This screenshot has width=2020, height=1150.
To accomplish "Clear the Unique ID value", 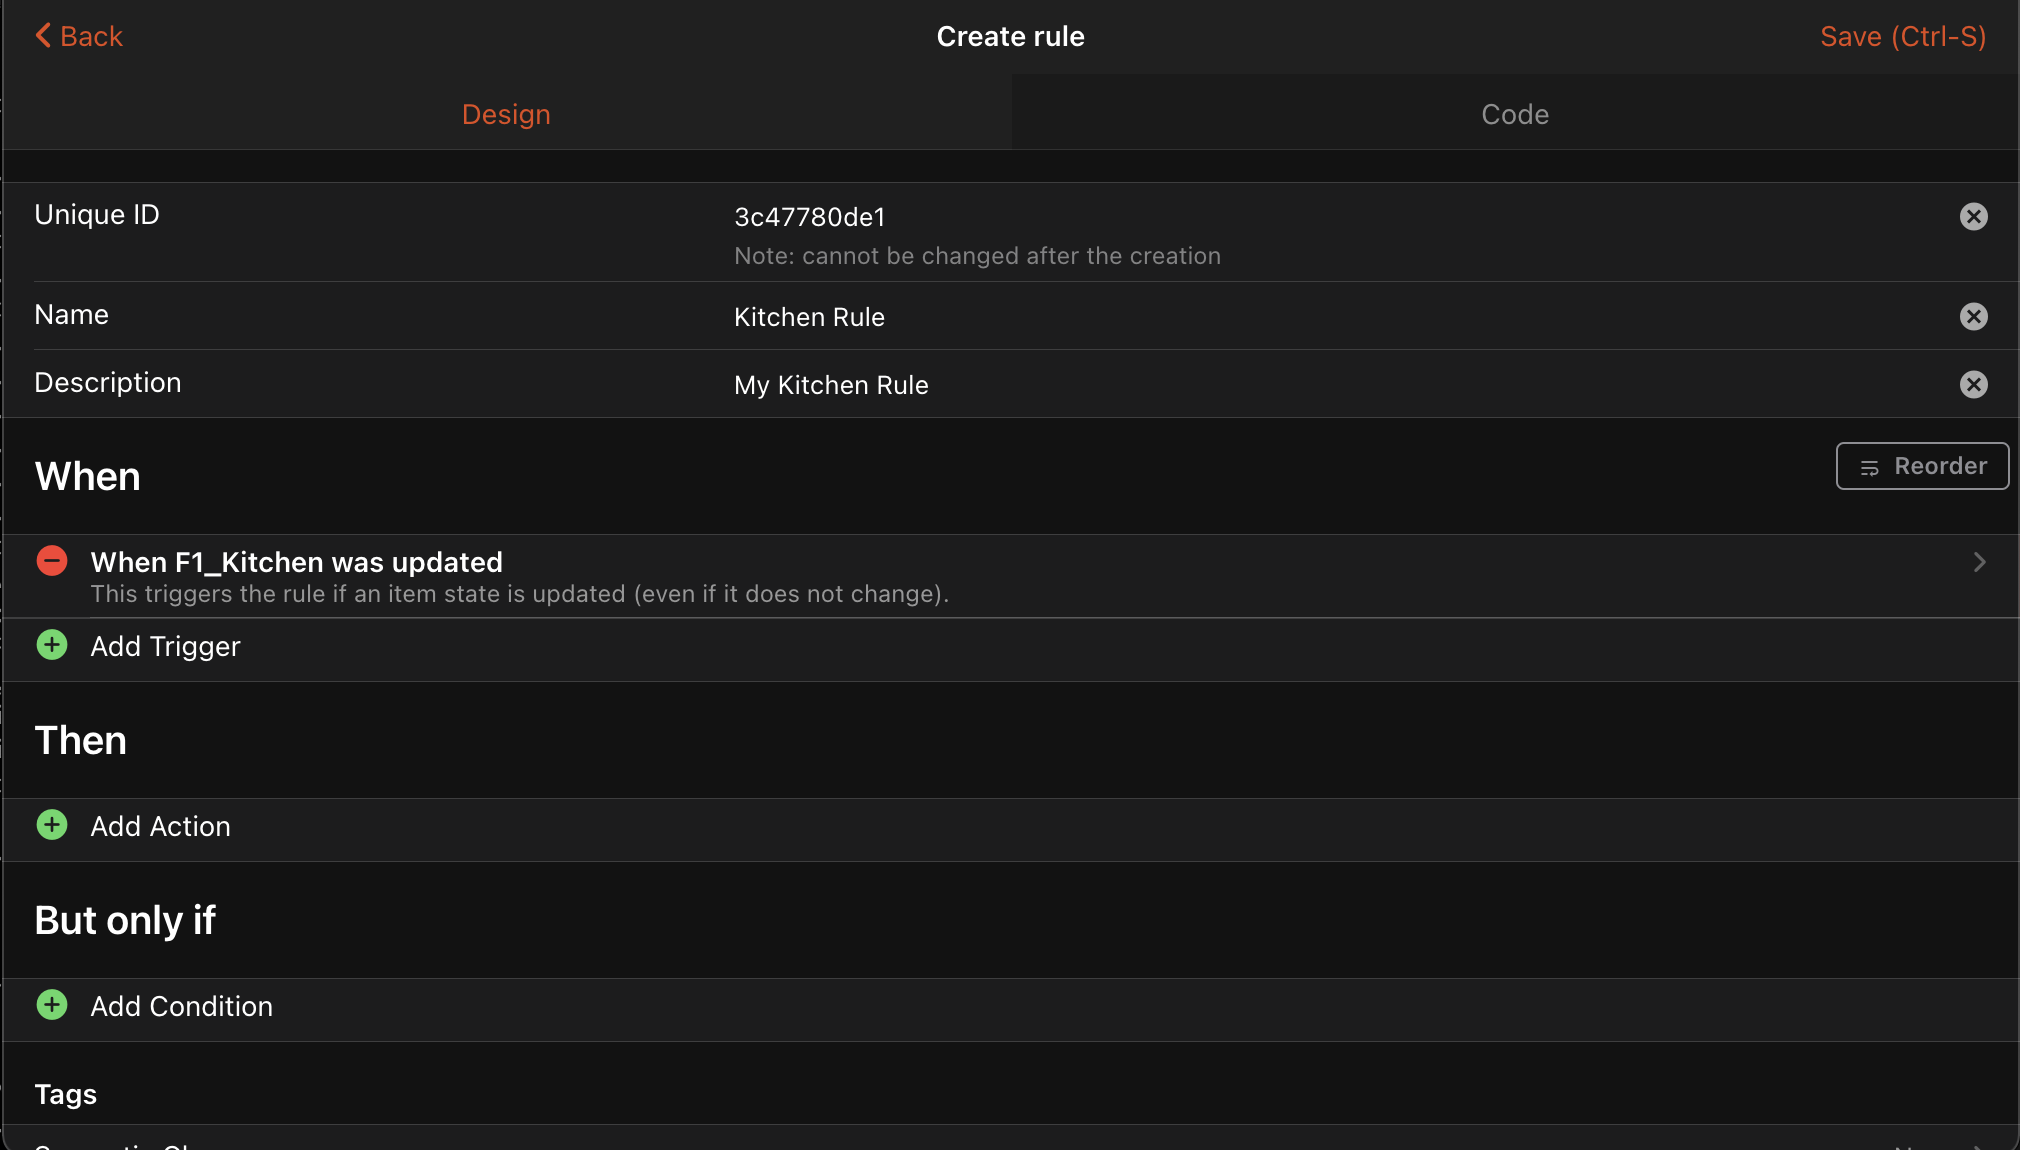I will coord(1973,216).
